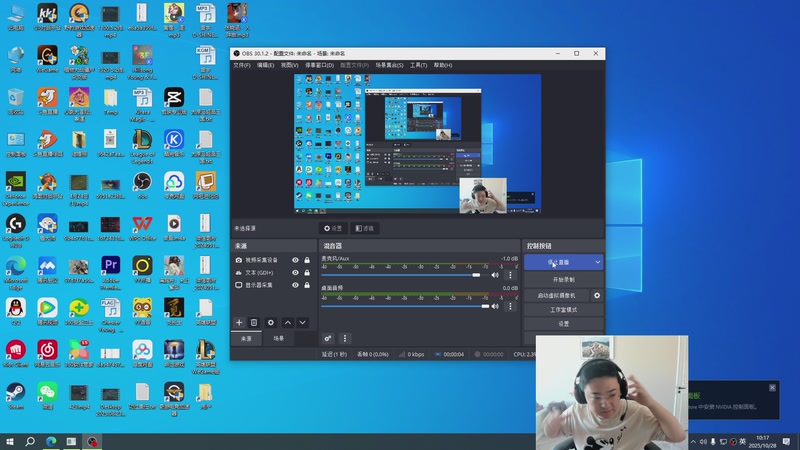Click the source toolbar 设置 properties button
Viewport: 800px width, 450px height.
333,229
